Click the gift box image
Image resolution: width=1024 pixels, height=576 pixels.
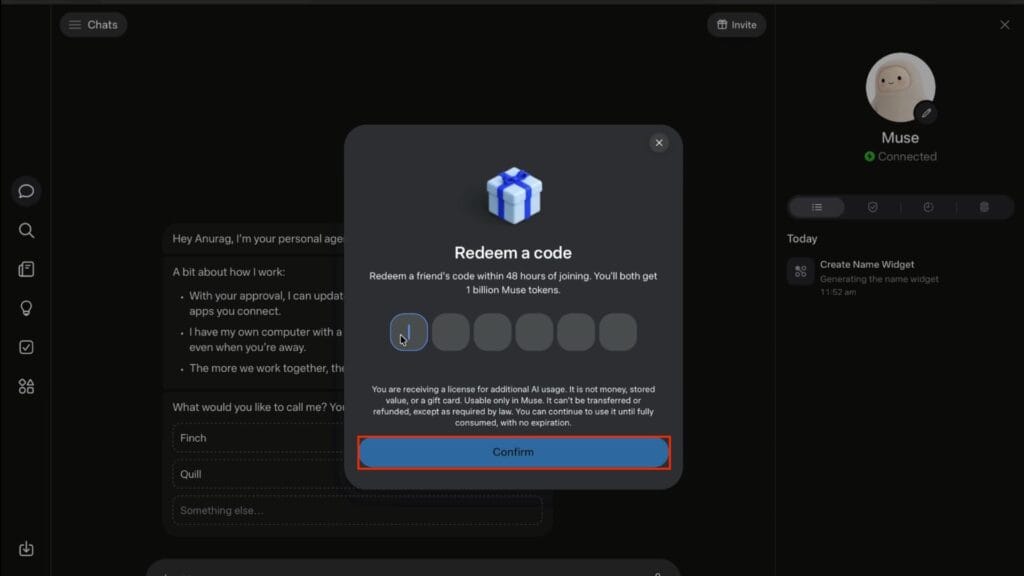coord(514,196)
